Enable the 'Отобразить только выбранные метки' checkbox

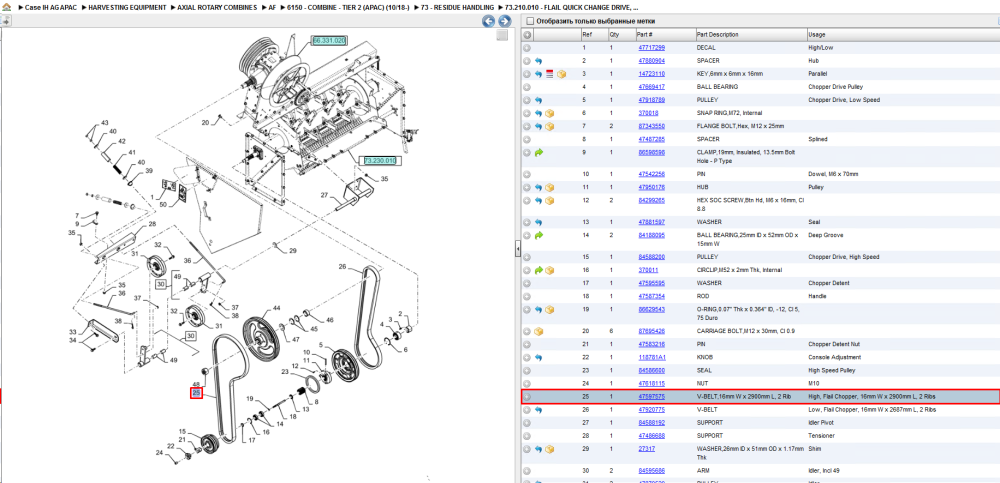[x=529, y=21]
